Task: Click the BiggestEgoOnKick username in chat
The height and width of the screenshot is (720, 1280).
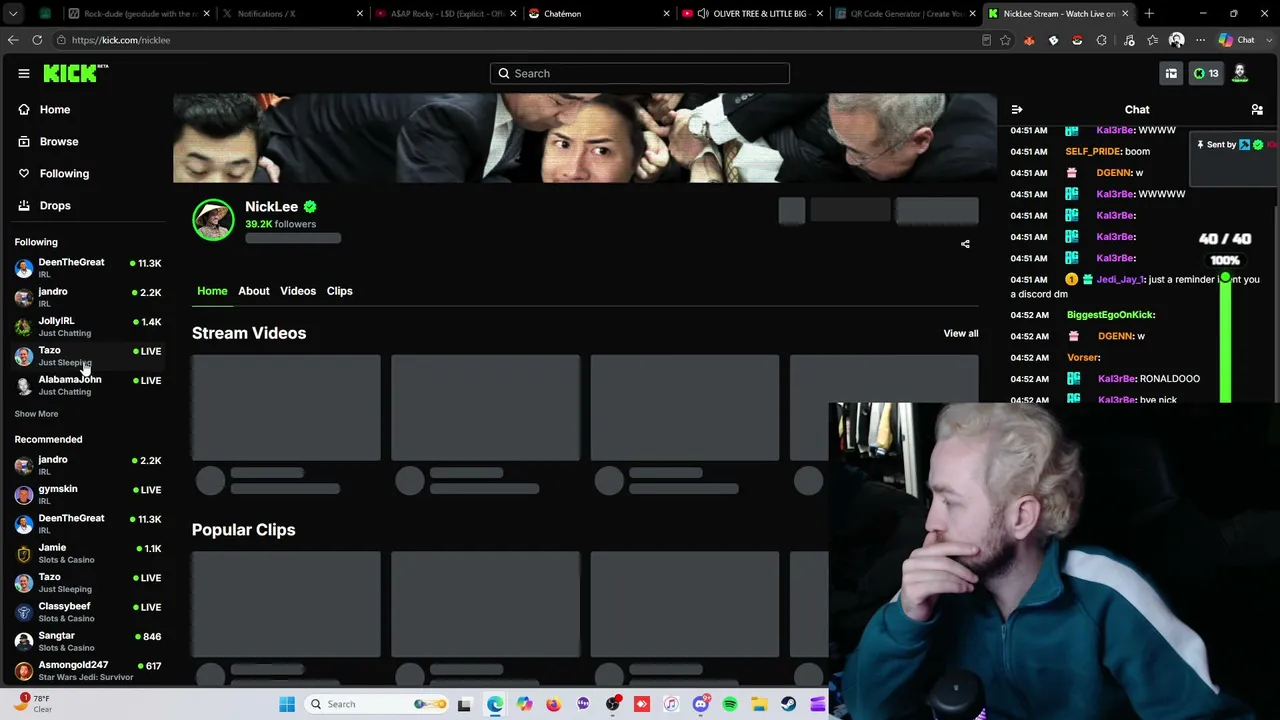Action: click(x=1110, y=316)
